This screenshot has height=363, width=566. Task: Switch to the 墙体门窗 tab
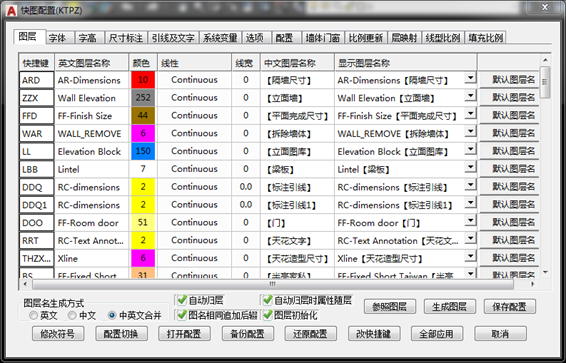point(323,38)
